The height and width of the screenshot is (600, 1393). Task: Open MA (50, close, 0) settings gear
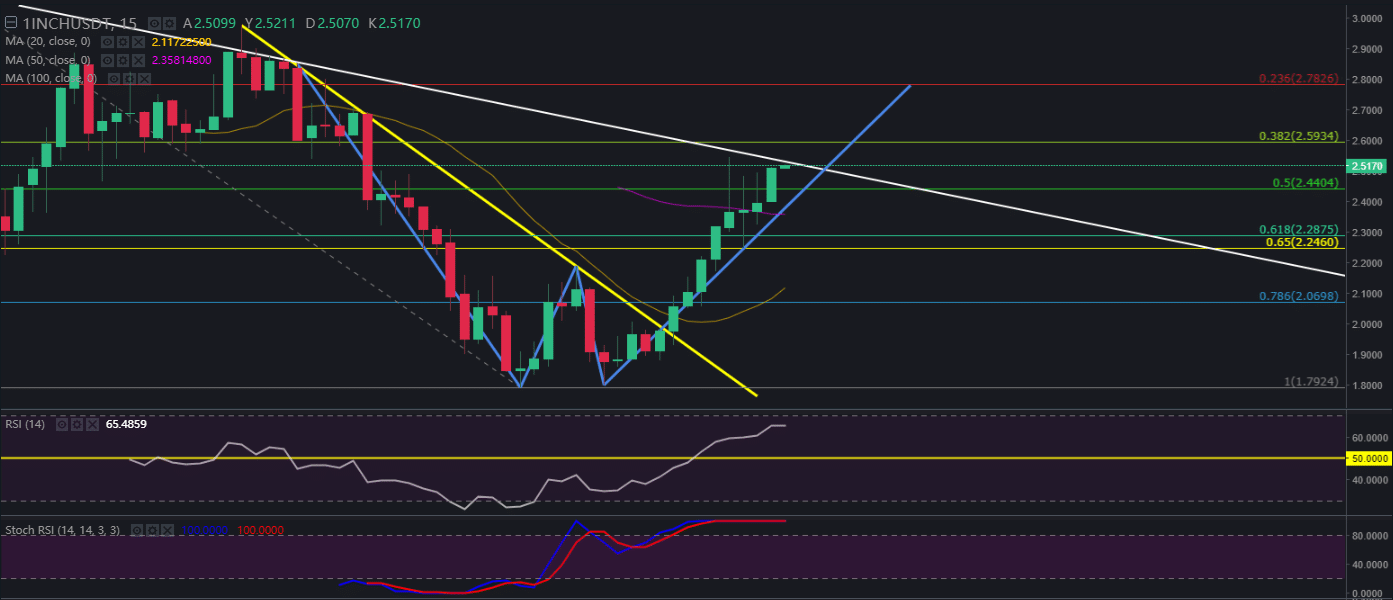[122, 60]
